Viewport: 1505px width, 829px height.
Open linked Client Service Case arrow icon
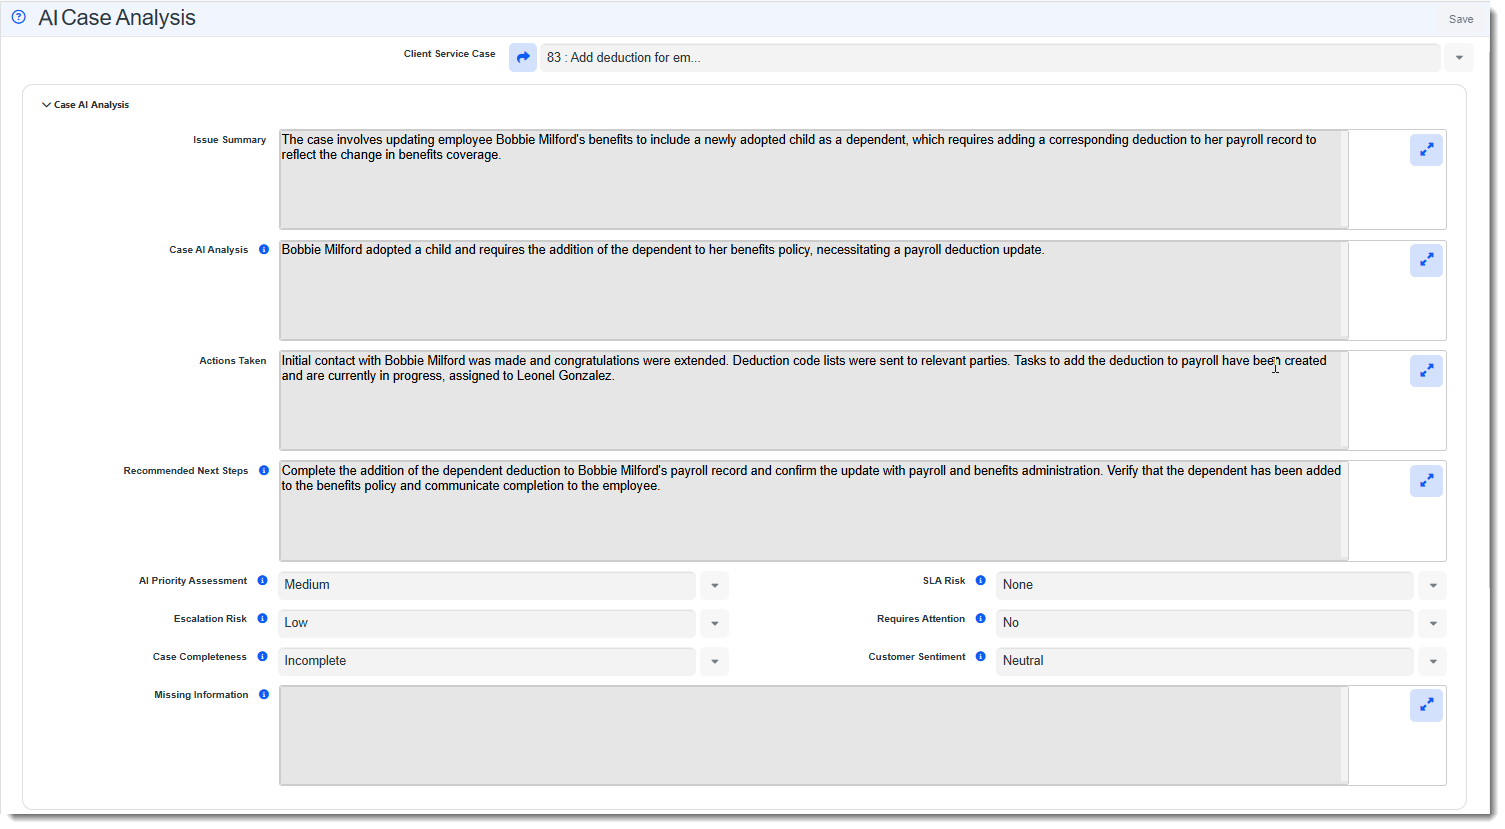coord(523,57)
